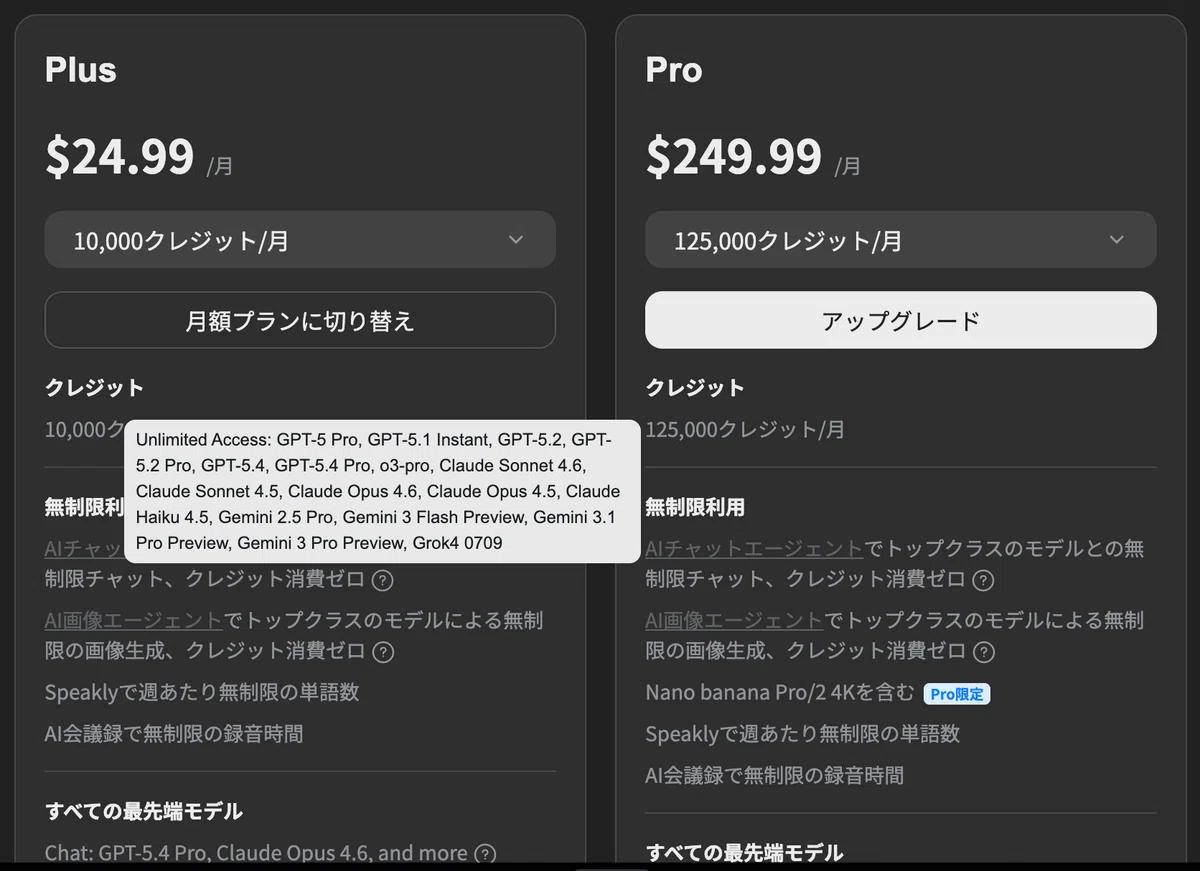The height and width of the screenshot is (871, 1200).
Task: Click the Pro plan heading
Action: 674,70
